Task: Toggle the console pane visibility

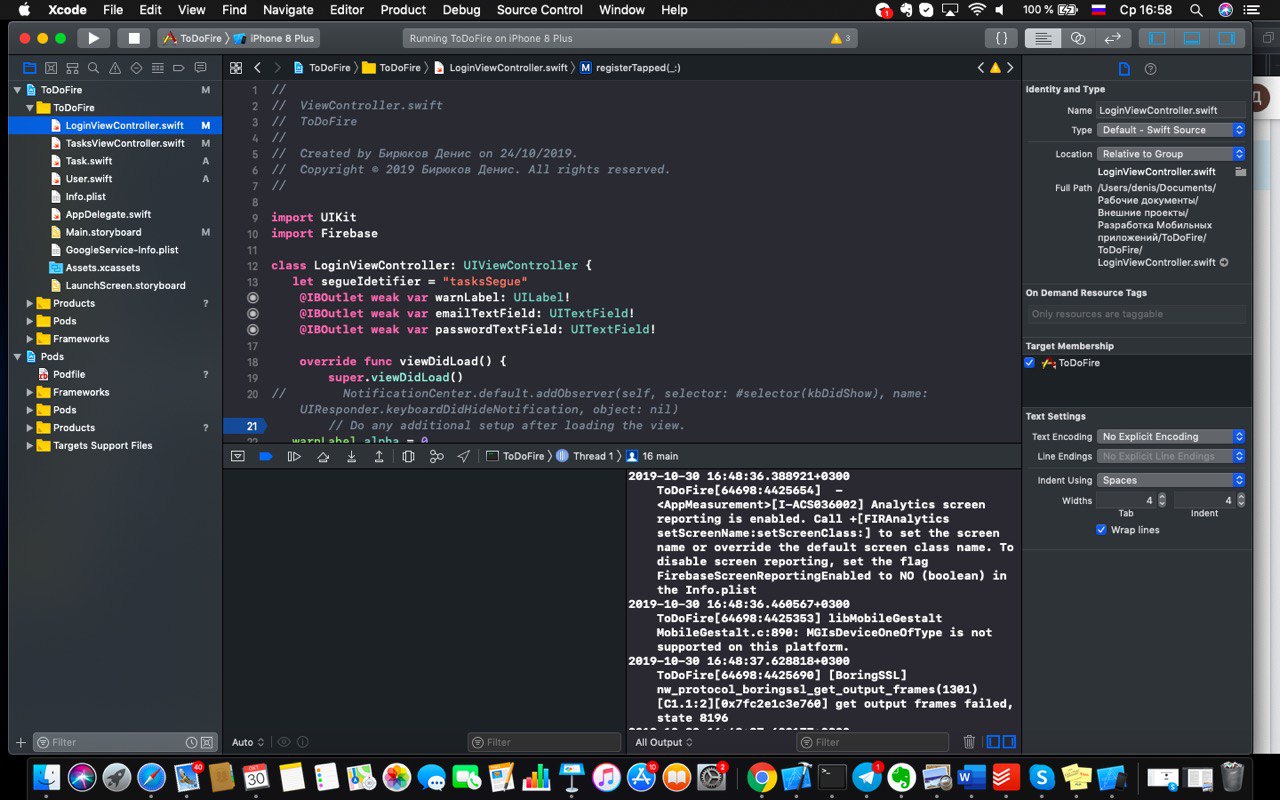Action: coord(1009,742)
